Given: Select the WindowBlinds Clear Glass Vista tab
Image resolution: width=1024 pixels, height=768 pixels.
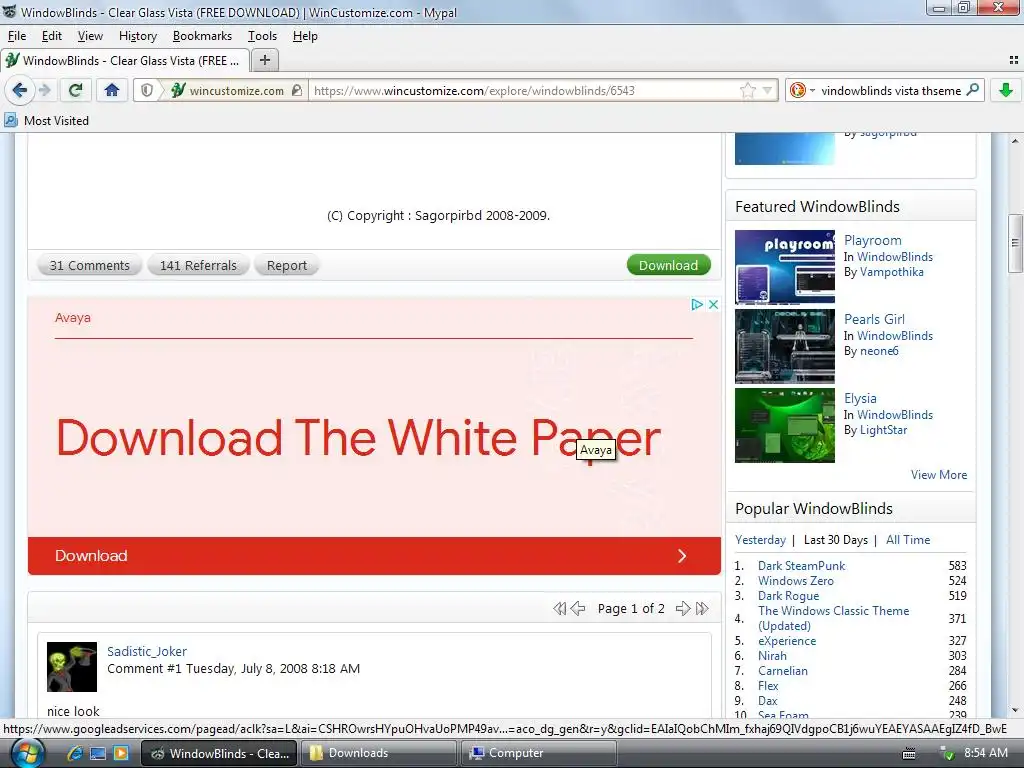Looking at the screenshot, I should click(125, 60).
